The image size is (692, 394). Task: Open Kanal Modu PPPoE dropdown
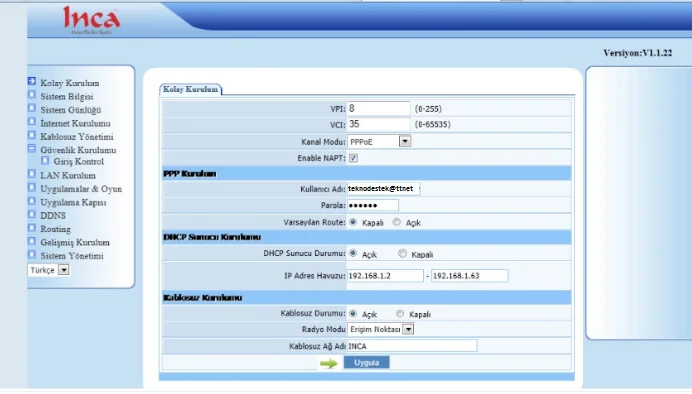379,142
